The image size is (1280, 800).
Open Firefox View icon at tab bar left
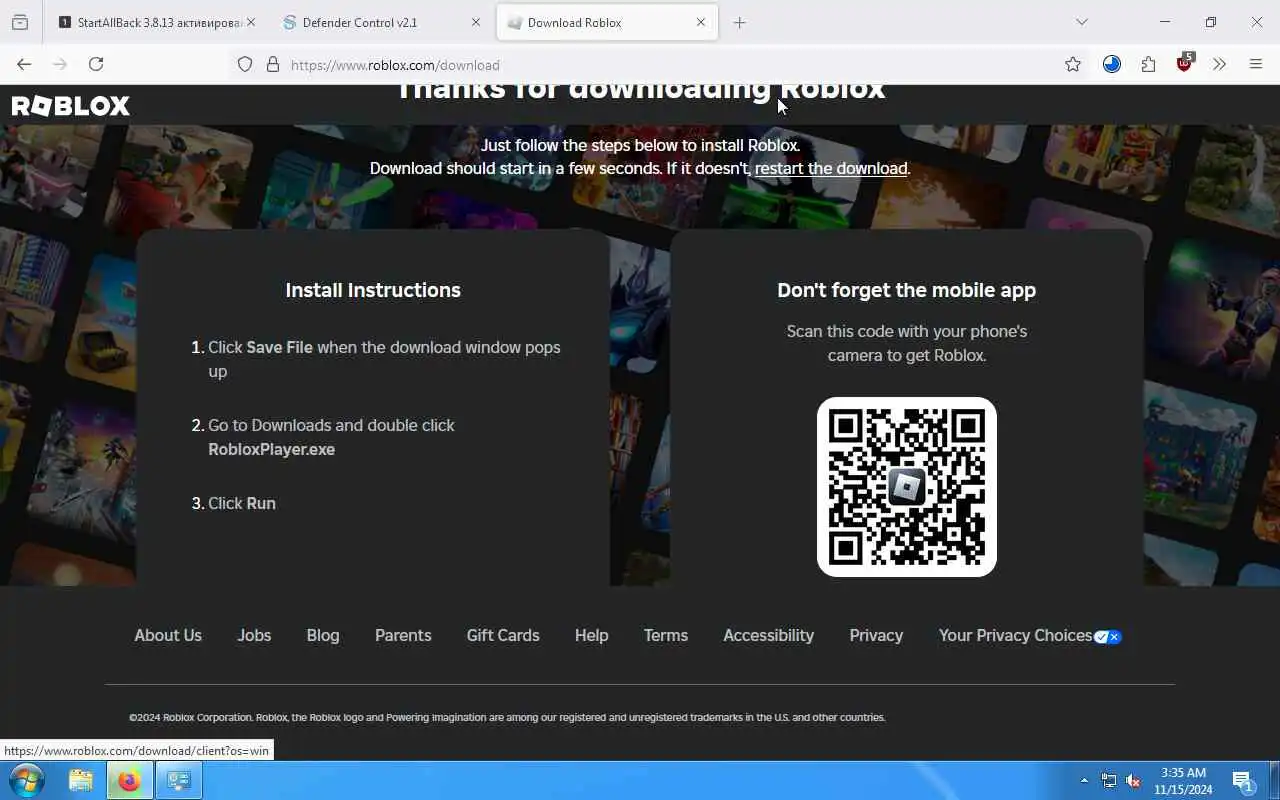pos(20,22)
